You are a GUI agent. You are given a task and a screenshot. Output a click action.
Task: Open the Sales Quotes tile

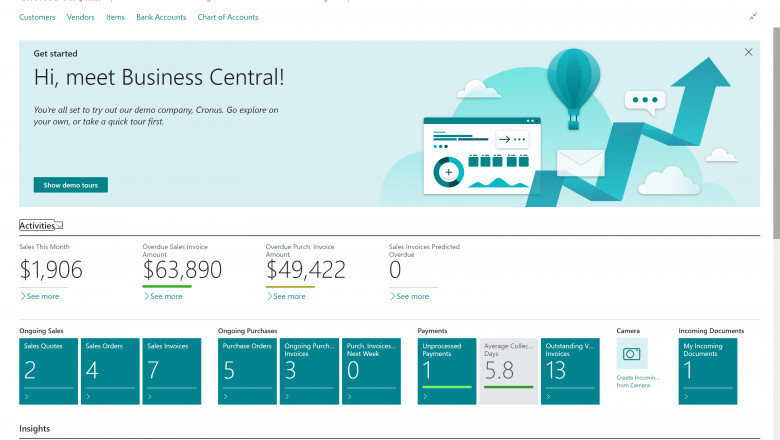click(x=48, y=371)
